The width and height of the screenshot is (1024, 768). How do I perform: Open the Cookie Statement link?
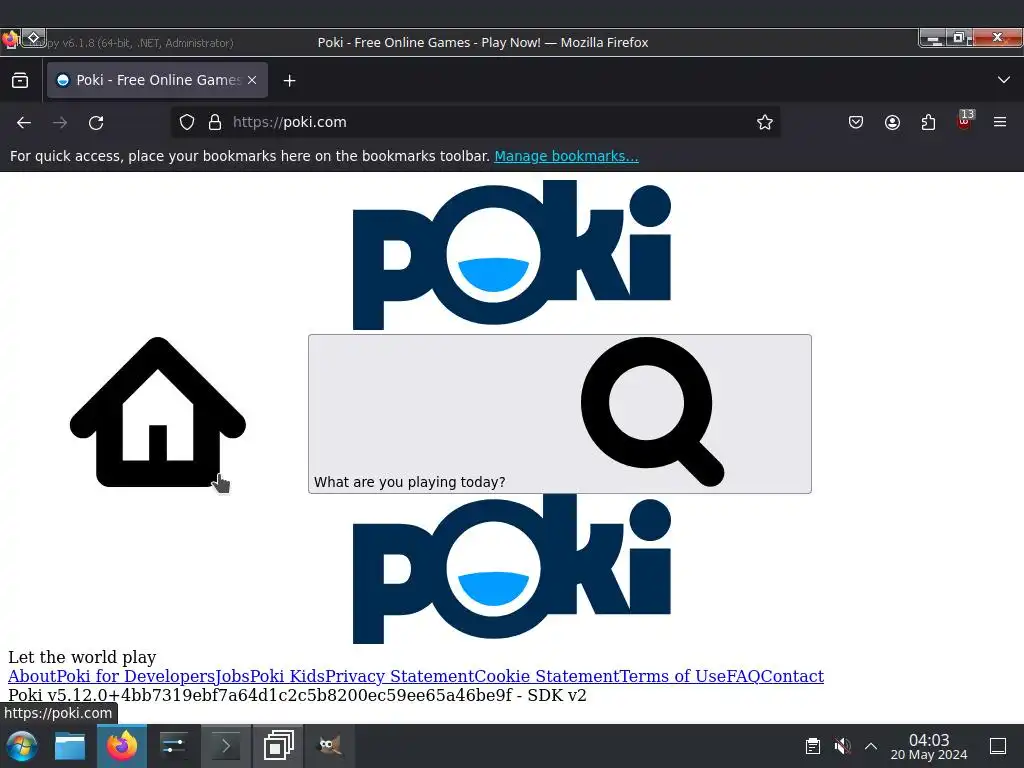547,676
